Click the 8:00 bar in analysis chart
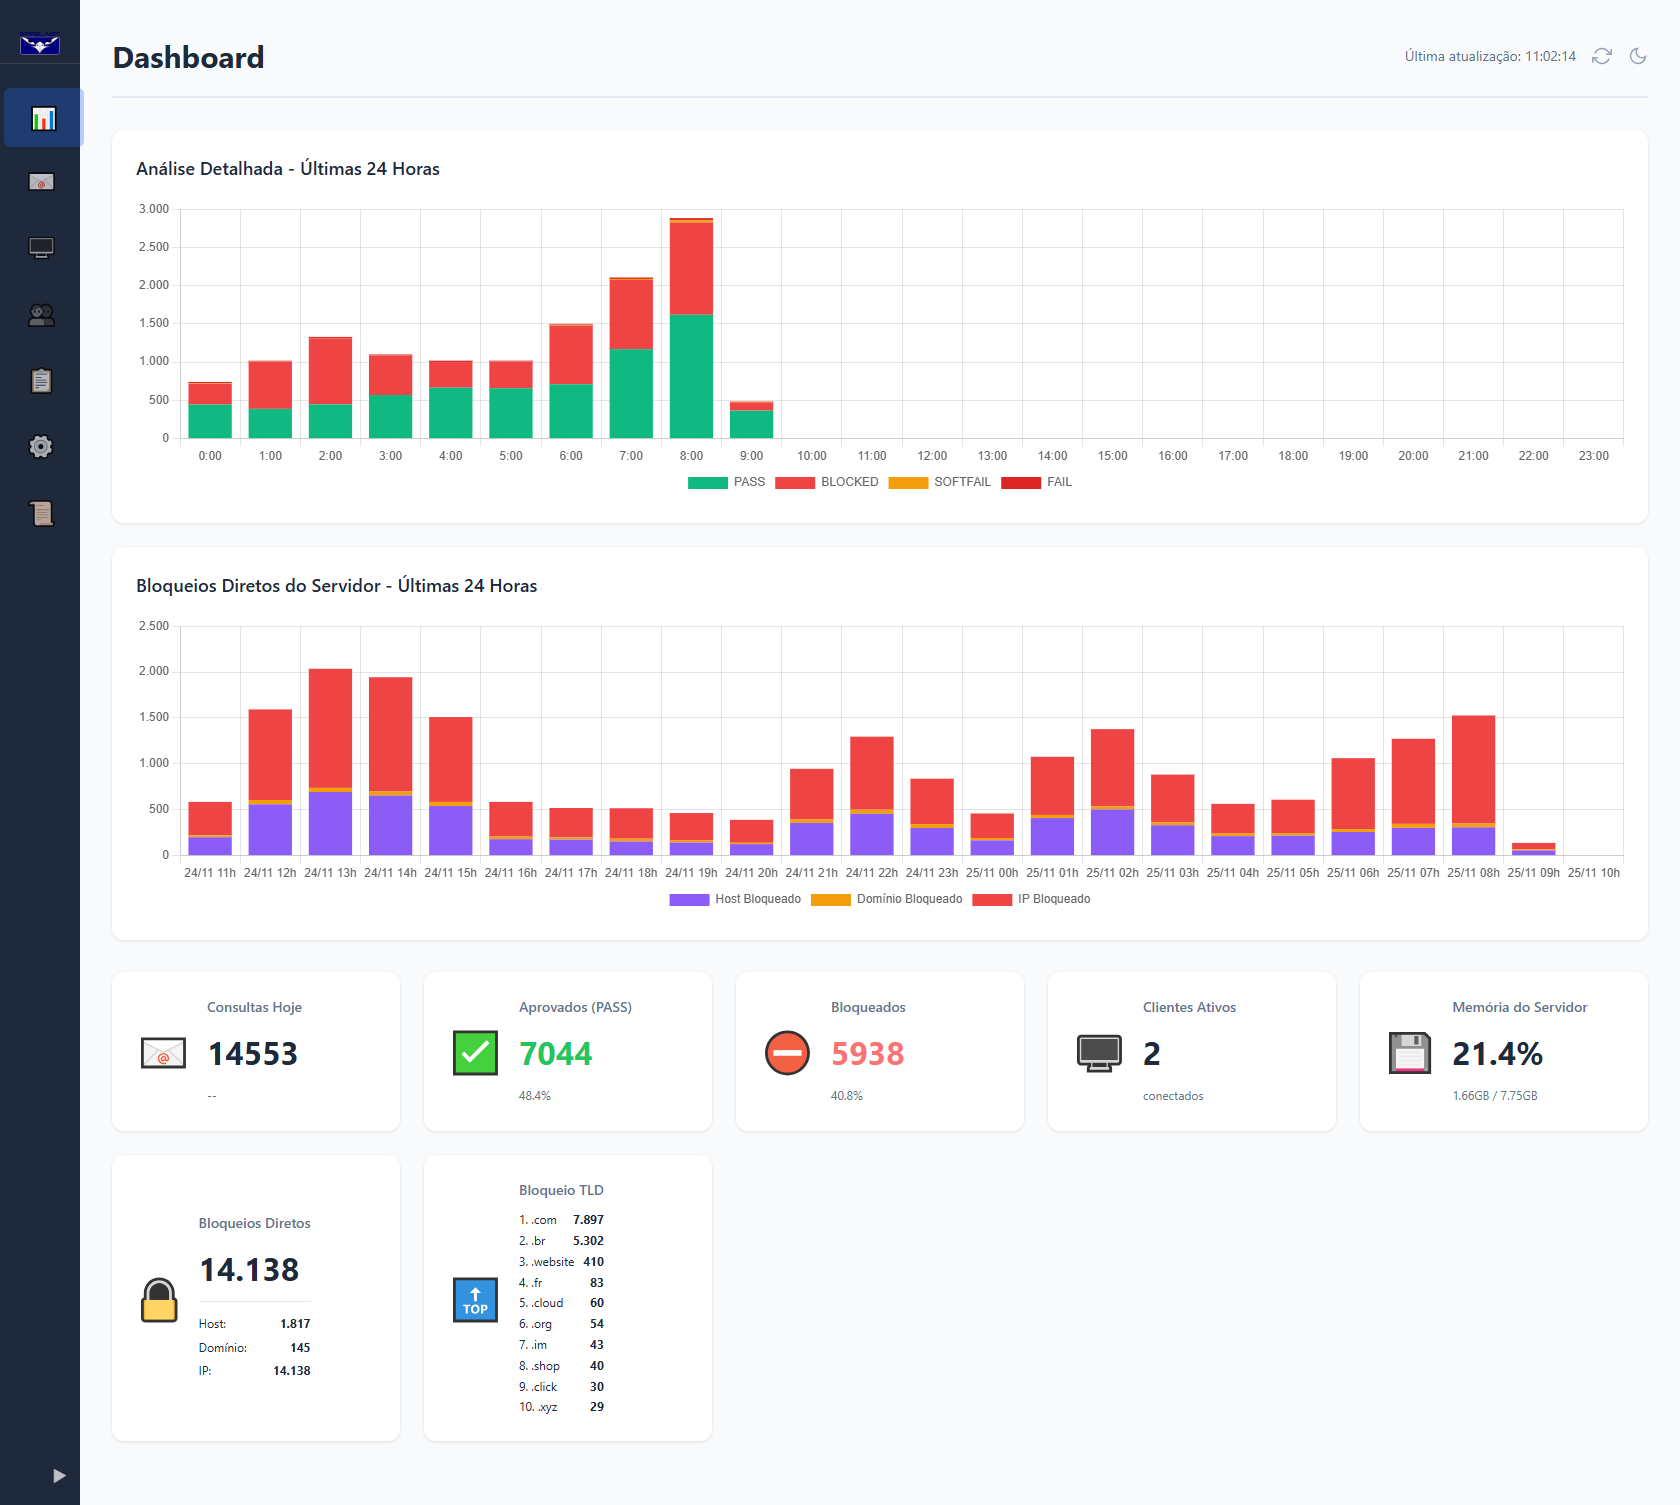The image size is (1680, 1505). [691, 327]
